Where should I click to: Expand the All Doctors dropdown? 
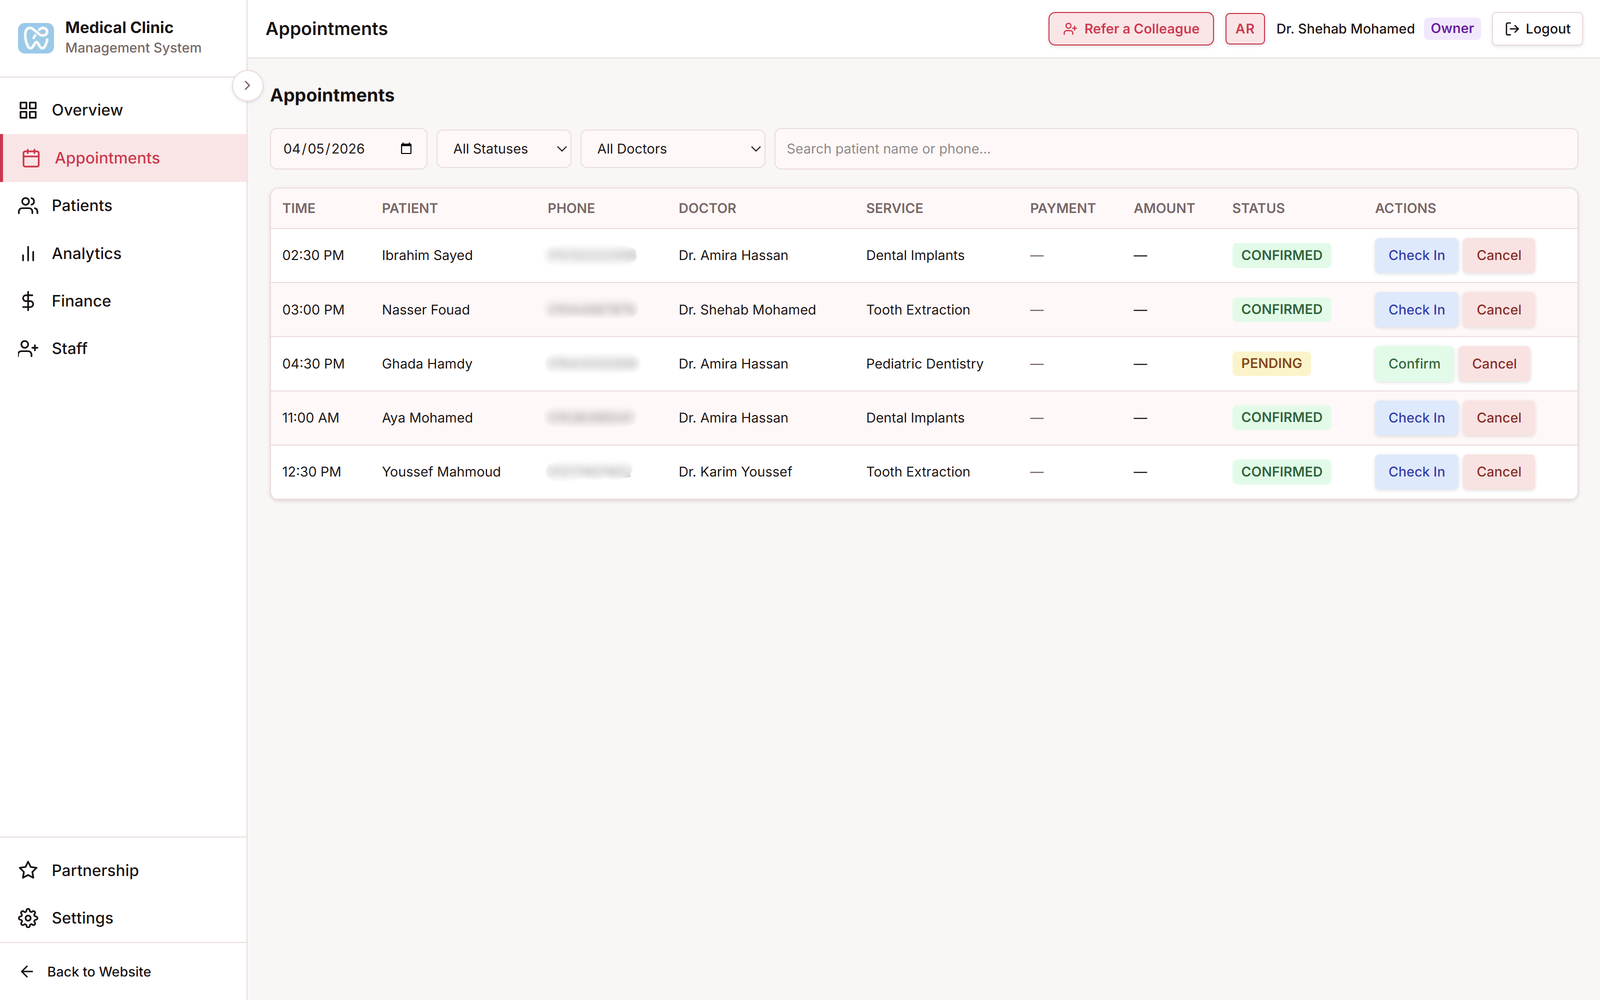pyautogui.click(x=673, y=149)
